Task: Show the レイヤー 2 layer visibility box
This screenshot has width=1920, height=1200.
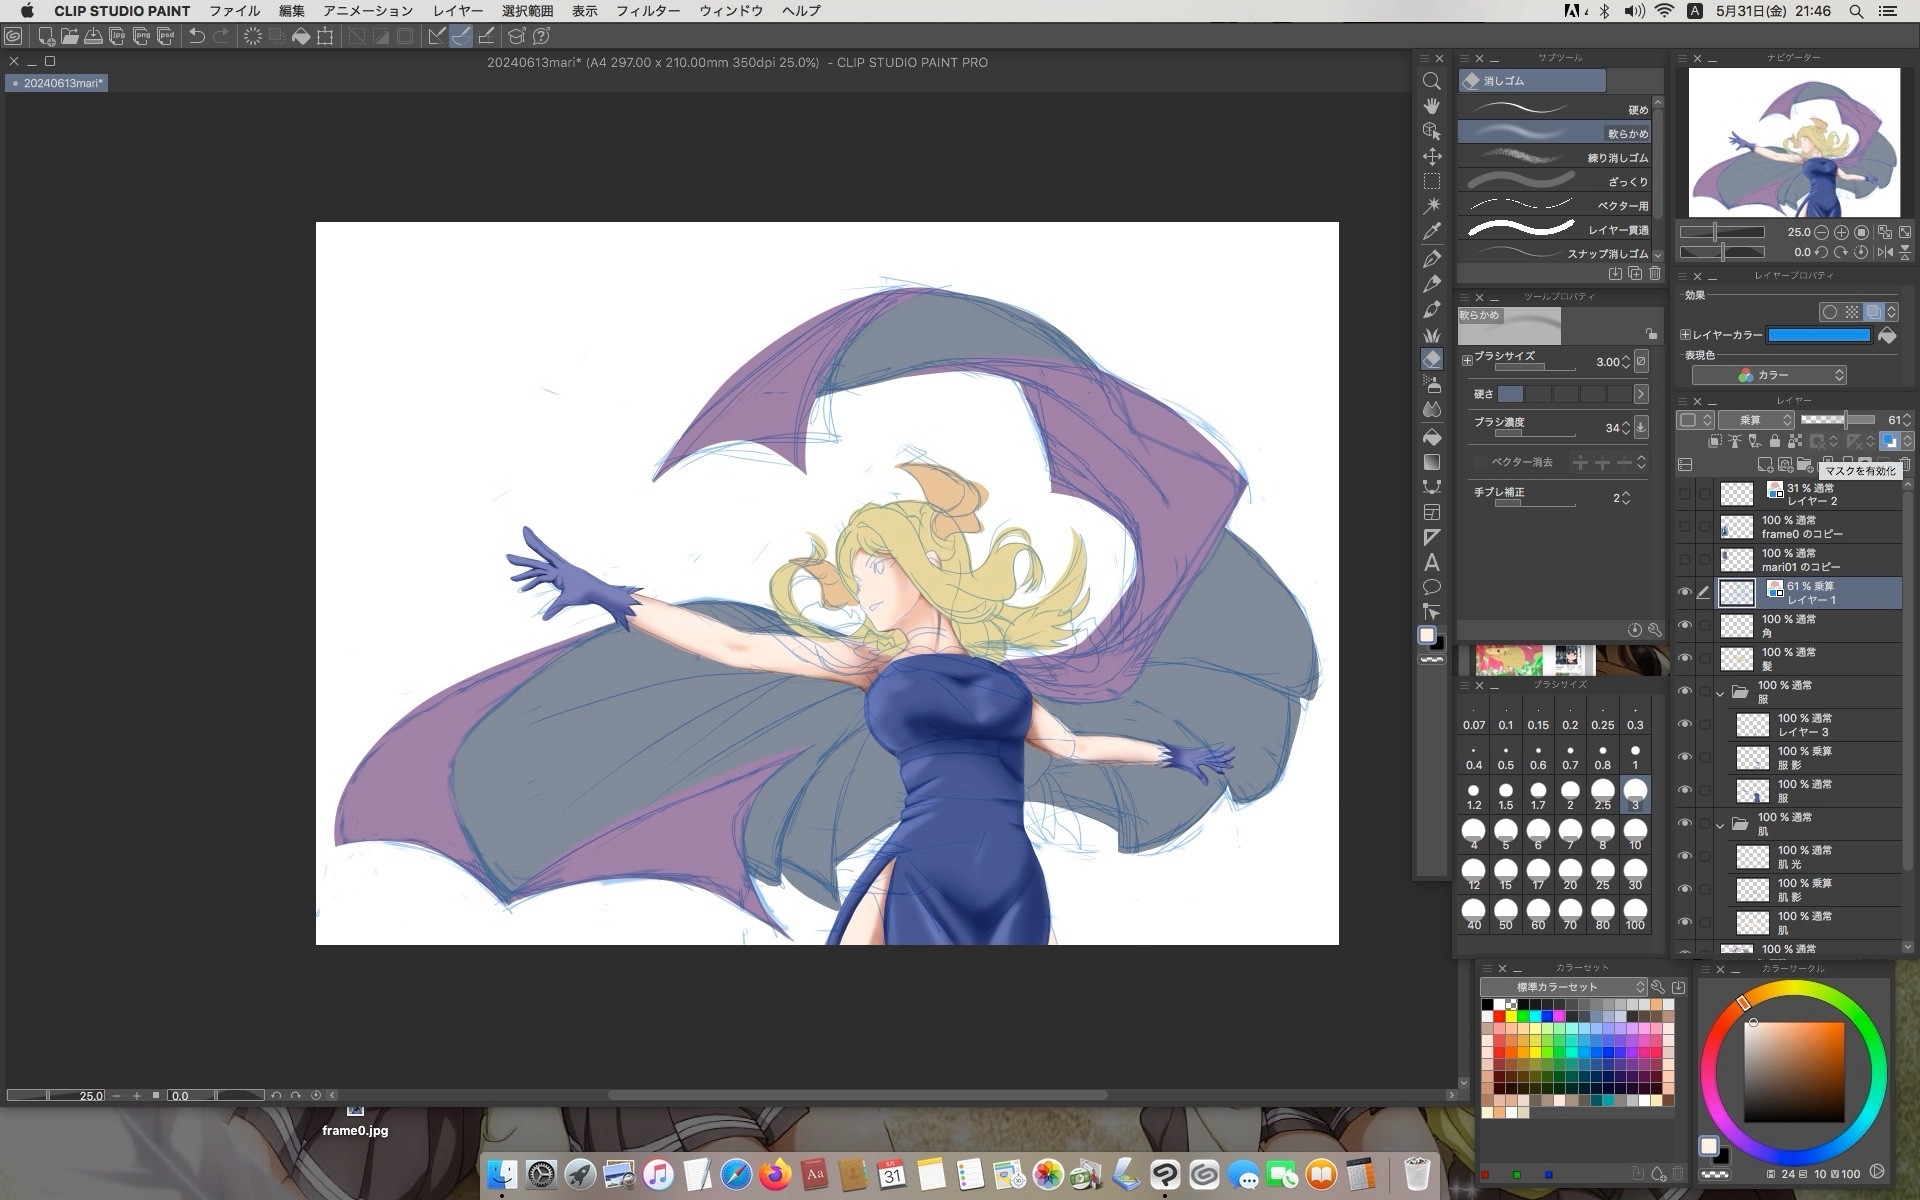Action: [1685, 494]
